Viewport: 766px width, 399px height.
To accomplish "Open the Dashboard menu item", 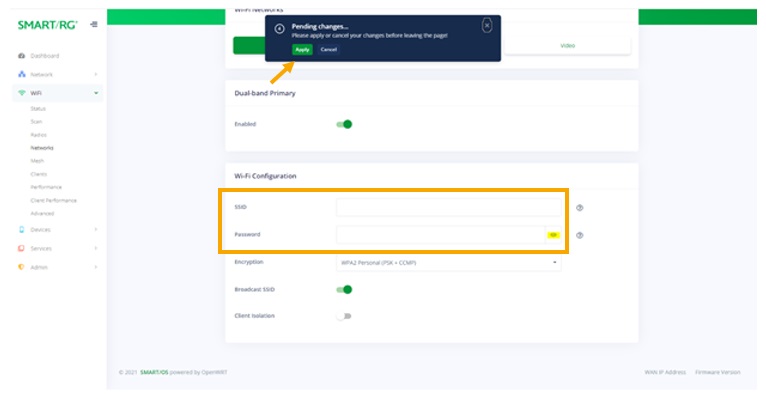I will [x=44, y=56].
